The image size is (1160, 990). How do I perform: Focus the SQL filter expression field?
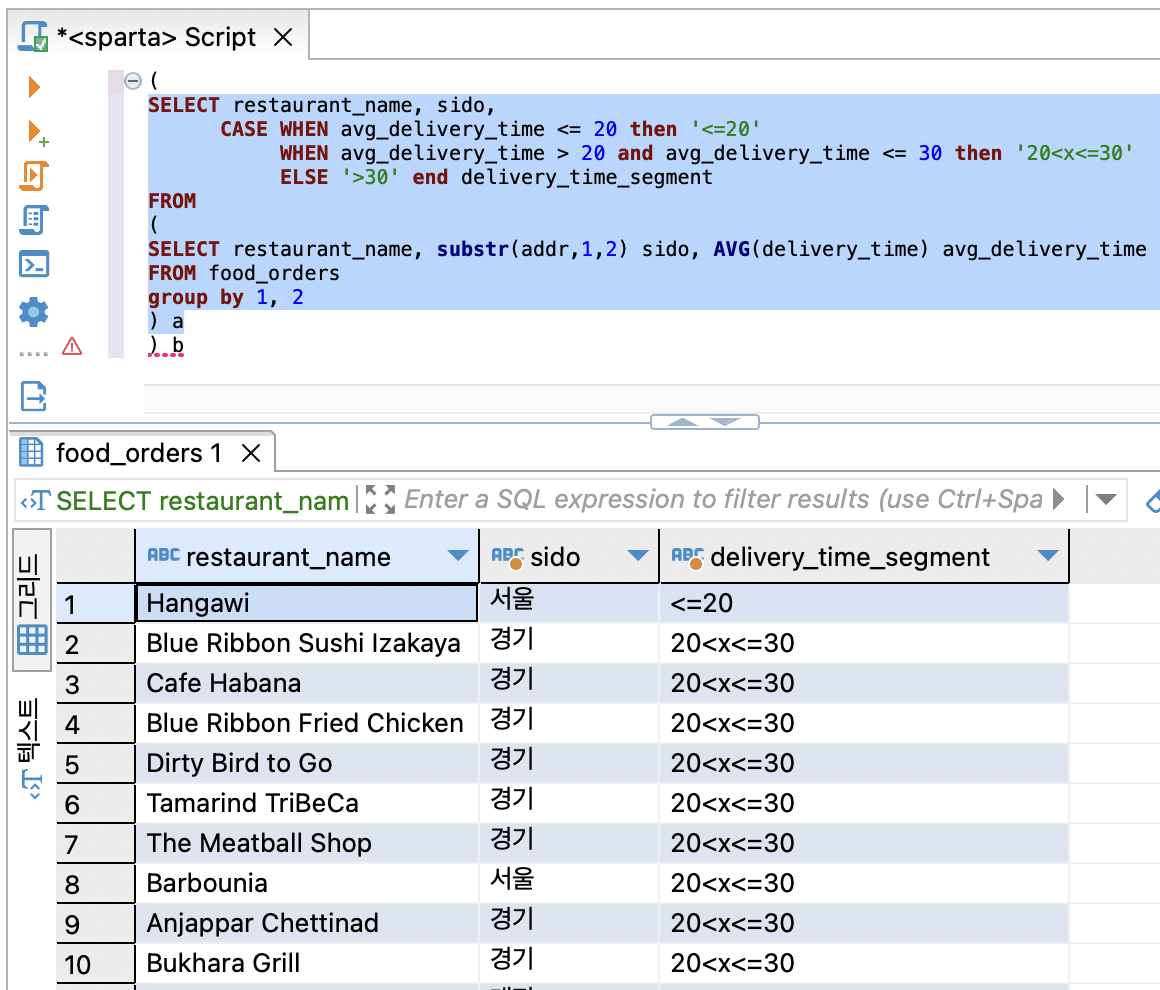[x=723, y=499]
